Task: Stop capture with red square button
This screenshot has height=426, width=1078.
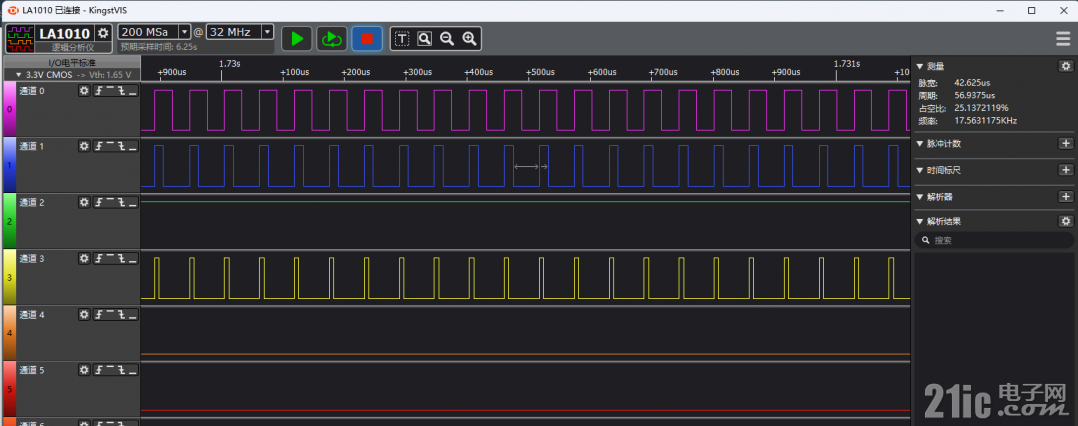Action: 367,38
